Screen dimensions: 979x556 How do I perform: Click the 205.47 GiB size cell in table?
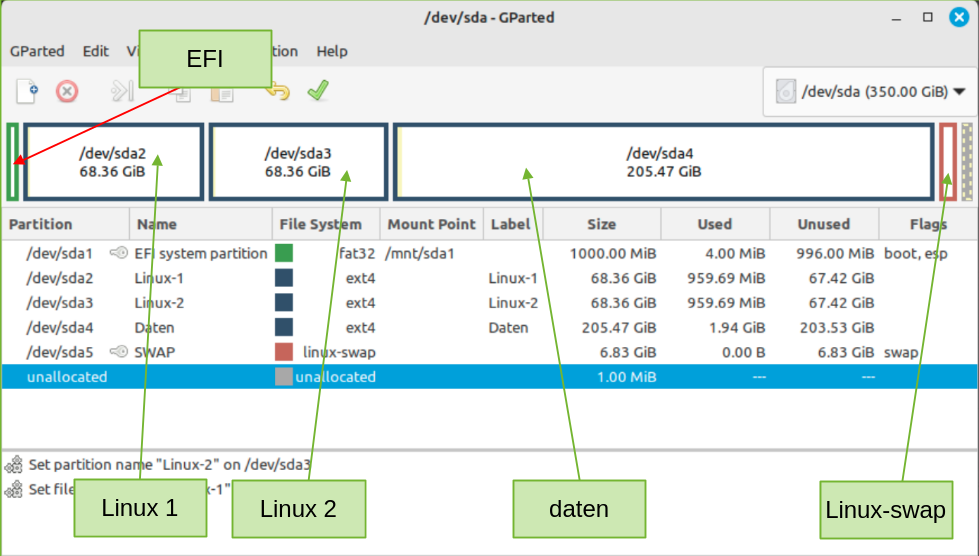click(619, 328)
